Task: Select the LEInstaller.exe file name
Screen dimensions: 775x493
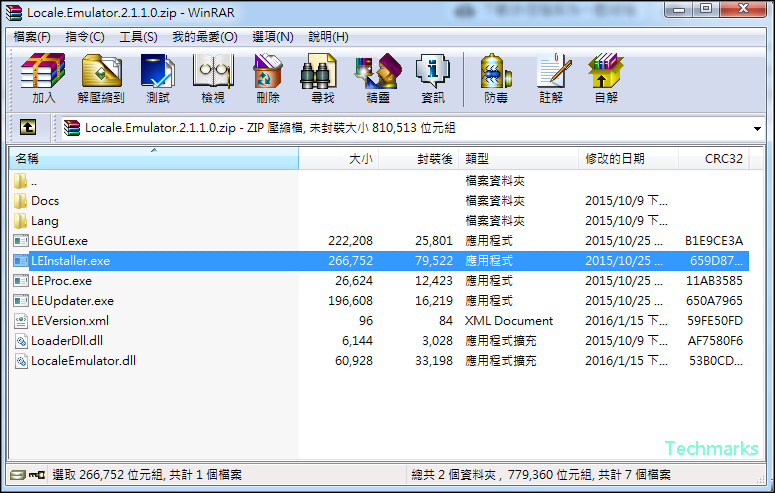Action: click(70, 261)
